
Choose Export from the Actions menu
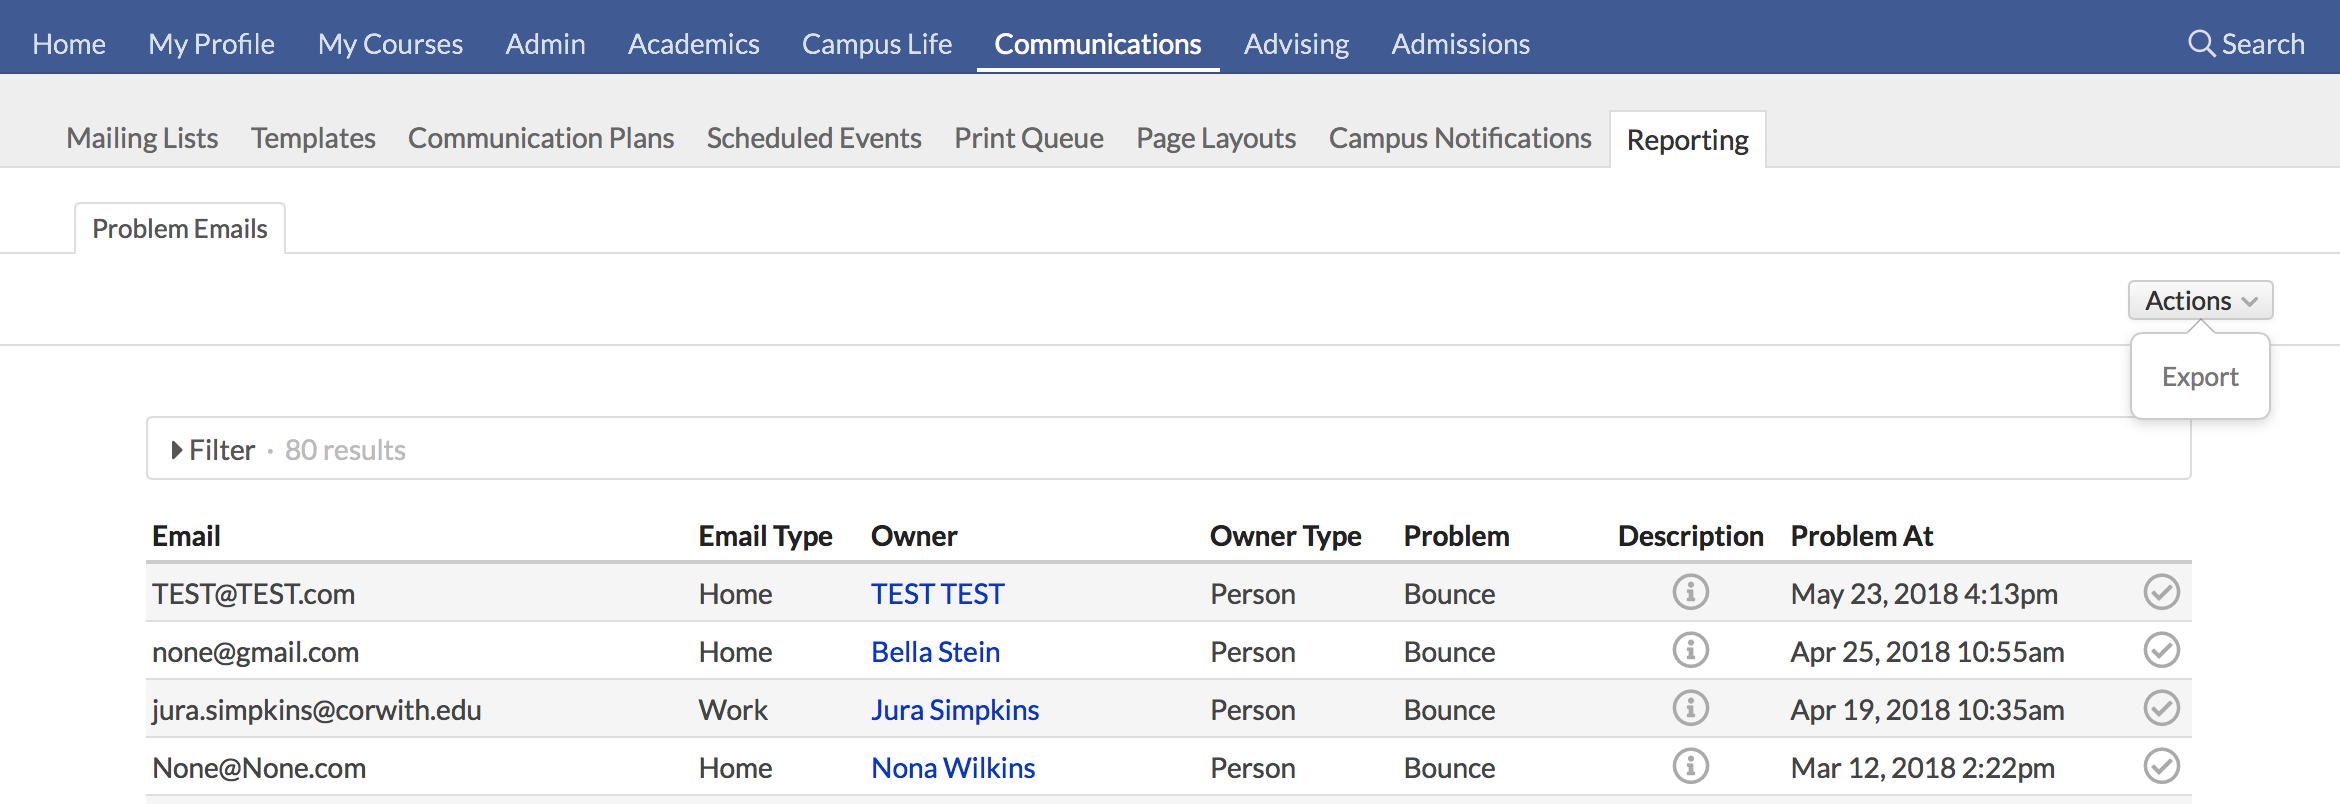[x=2199, y=377]
